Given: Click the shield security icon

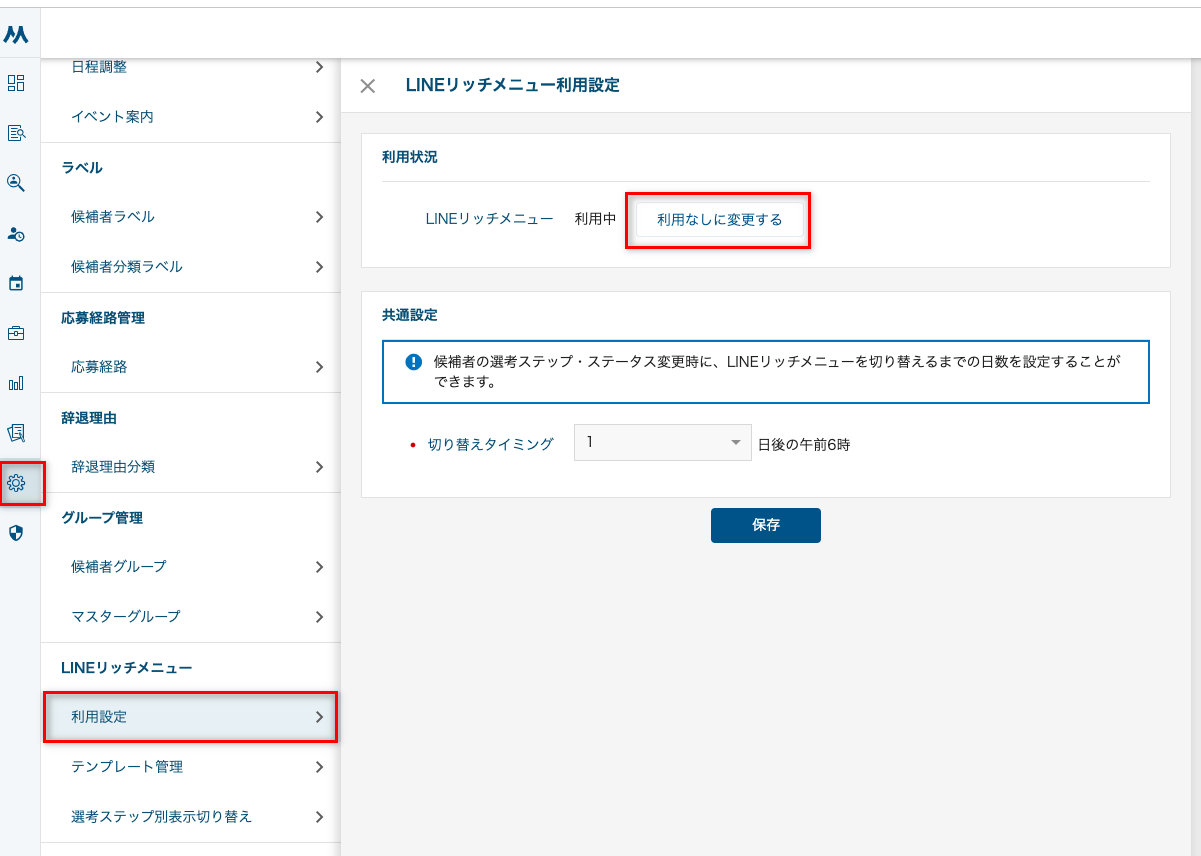Looking at the screenshot, I should point(16,533).
